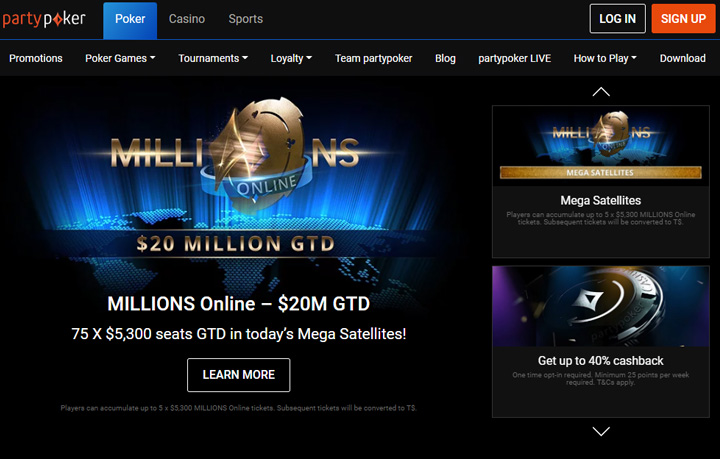The width and height of the screenshot is (720, 459).
Task: Open the Loyalty dropdown
Action: [291, 58]
